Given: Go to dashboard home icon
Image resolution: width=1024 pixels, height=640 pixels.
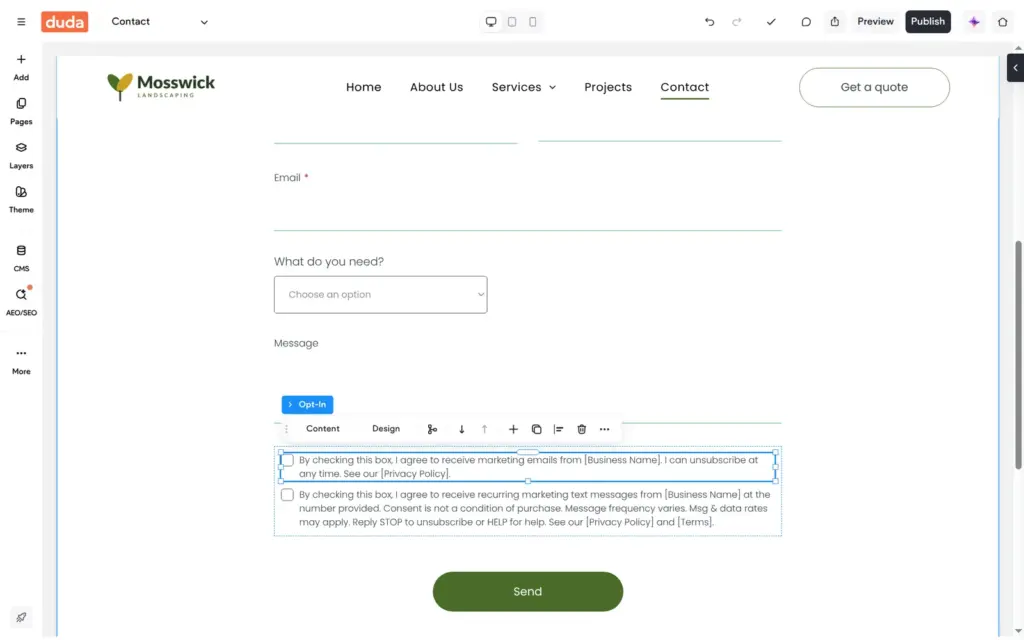Looking at the screenshot, I should click(1002, 22).
